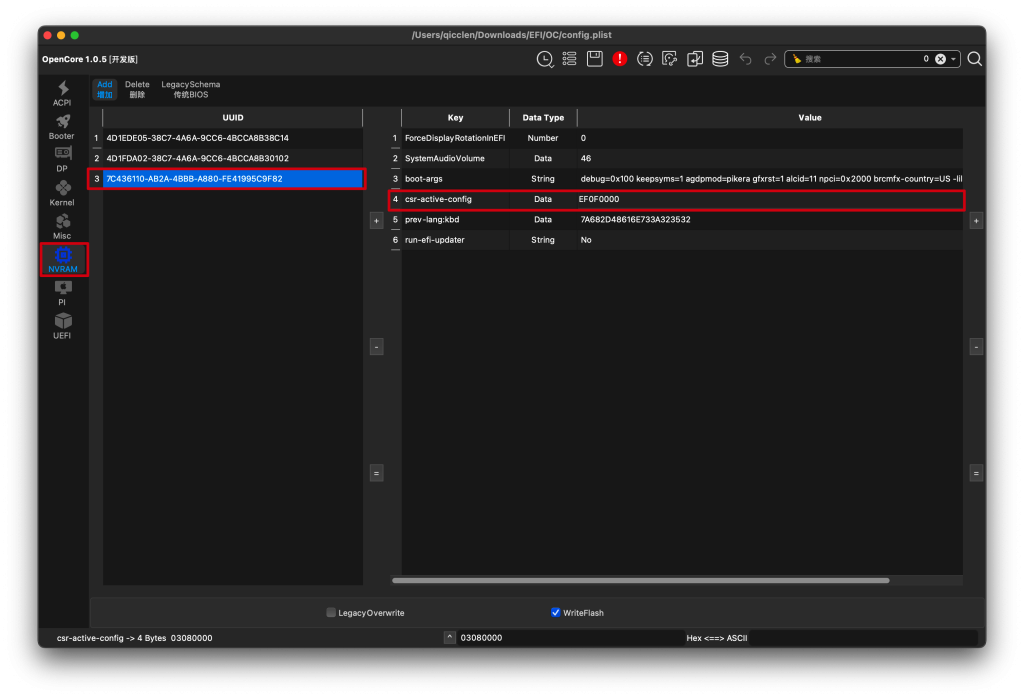1024x698 pixels.
Task: Click the redo arrow
Action: click(770, 59)
